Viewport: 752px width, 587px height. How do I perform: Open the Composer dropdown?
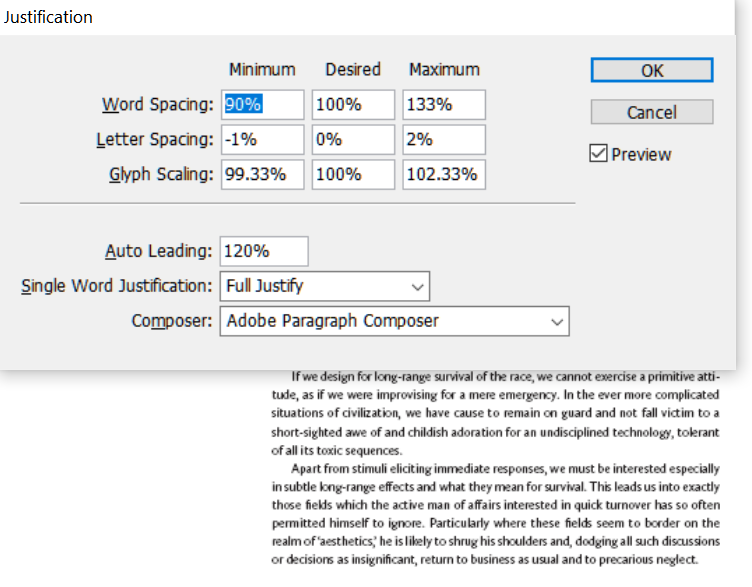coord(395,321)
